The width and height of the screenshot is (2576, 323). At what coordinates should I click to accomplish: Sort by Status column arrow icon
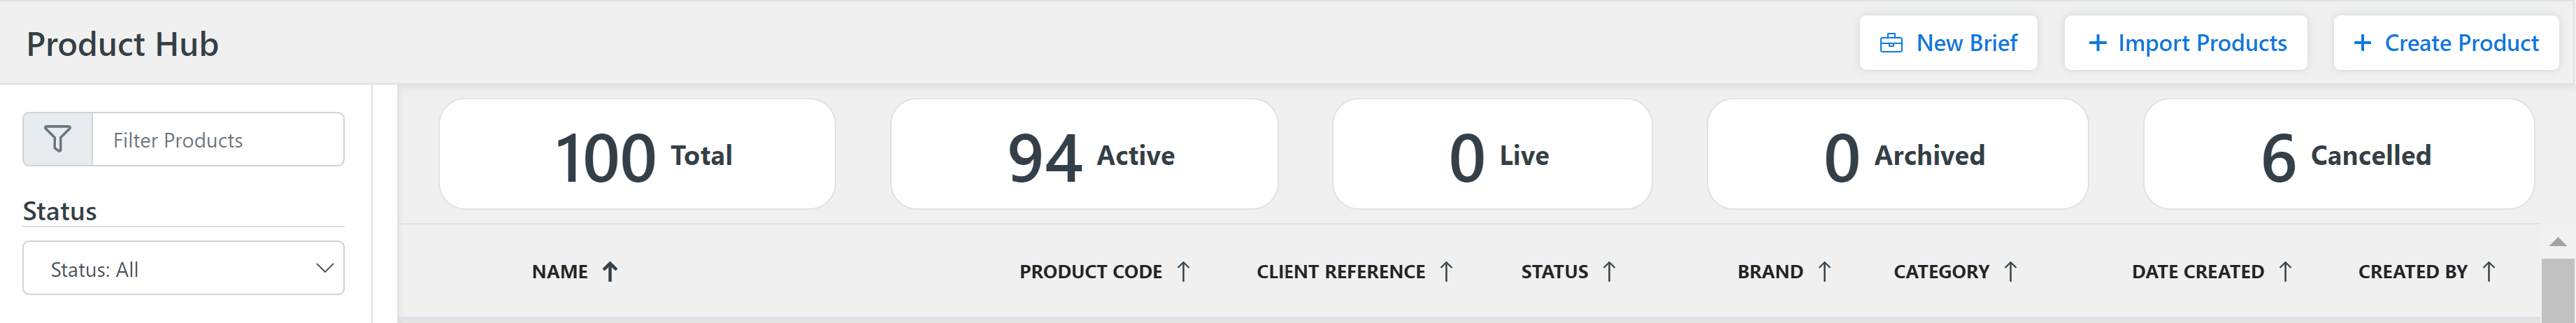tap(1609, 271)
